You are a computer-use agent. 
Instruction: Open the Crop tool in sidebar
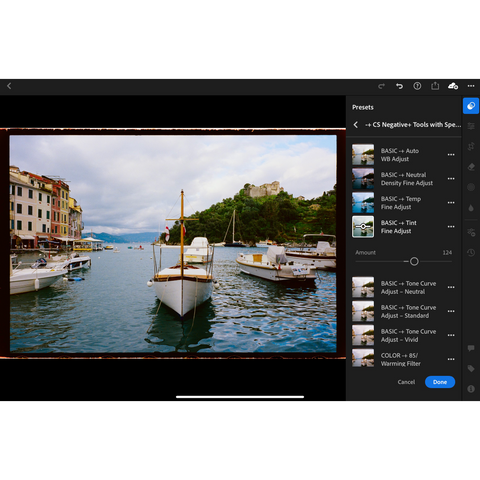[x=471, y=146]
